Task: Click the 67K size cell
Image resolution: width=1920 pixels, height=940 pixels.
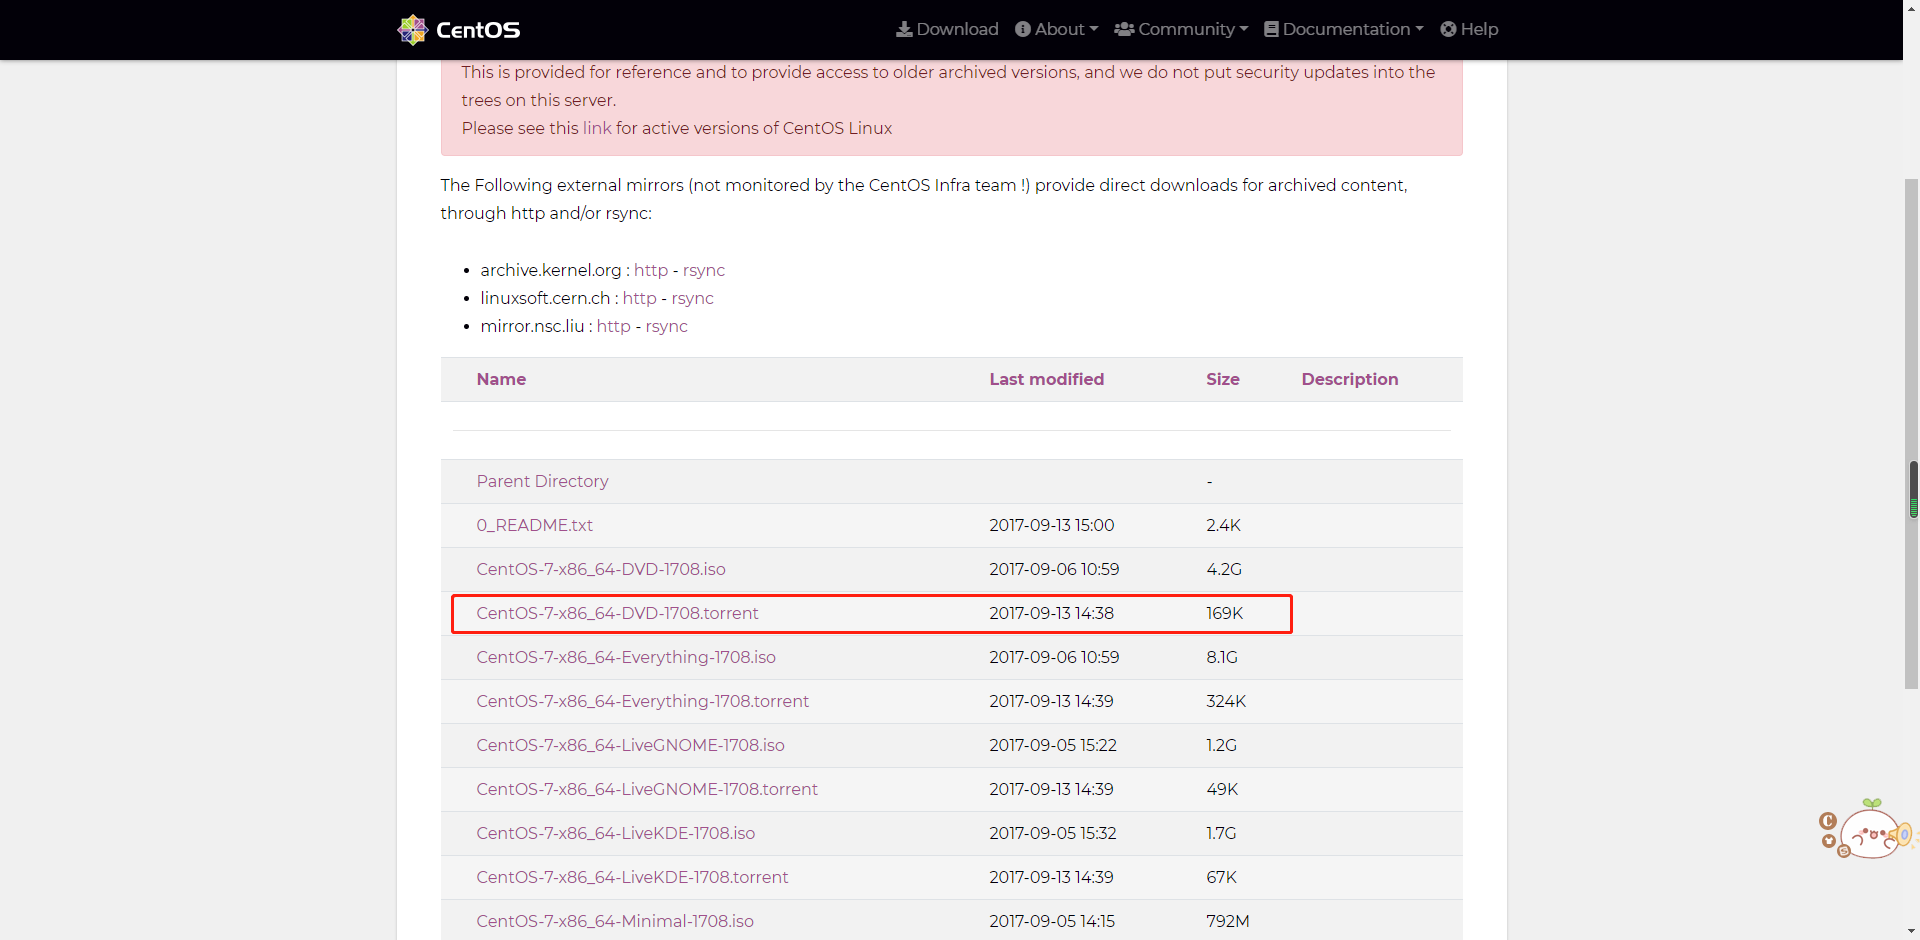Action: (x=1222, y=877)
